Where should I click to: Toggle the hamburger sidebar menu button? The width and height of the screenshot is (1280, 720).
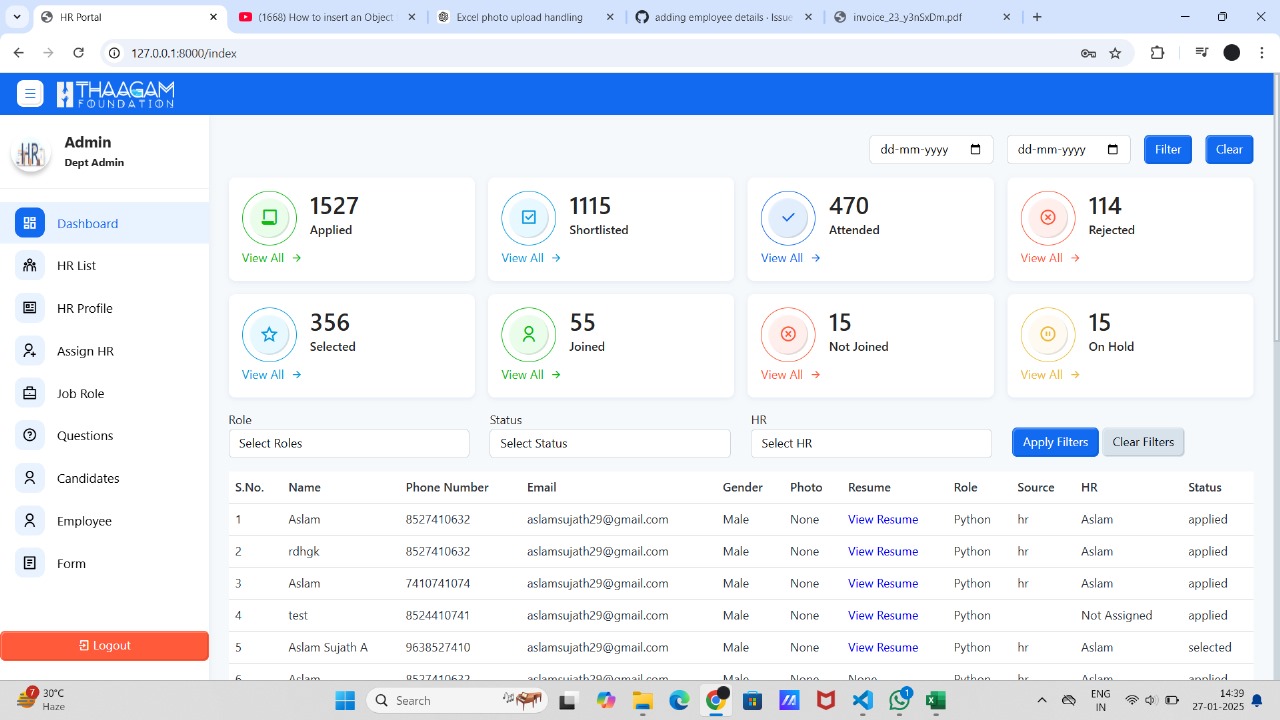pyautogui.click(x=30, y=94)
